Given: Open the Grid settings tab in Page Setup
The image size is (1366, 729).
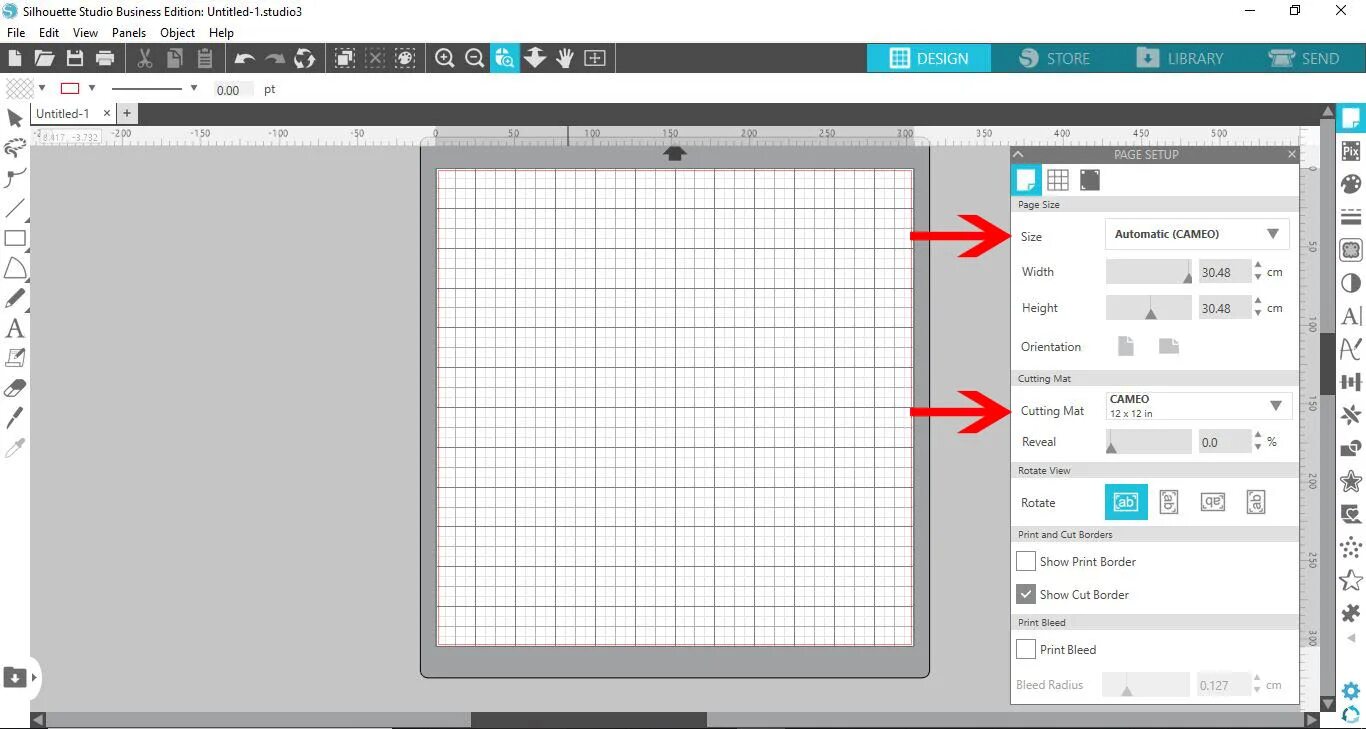Looking at the screenshot, I should [x=1058, y=180].
